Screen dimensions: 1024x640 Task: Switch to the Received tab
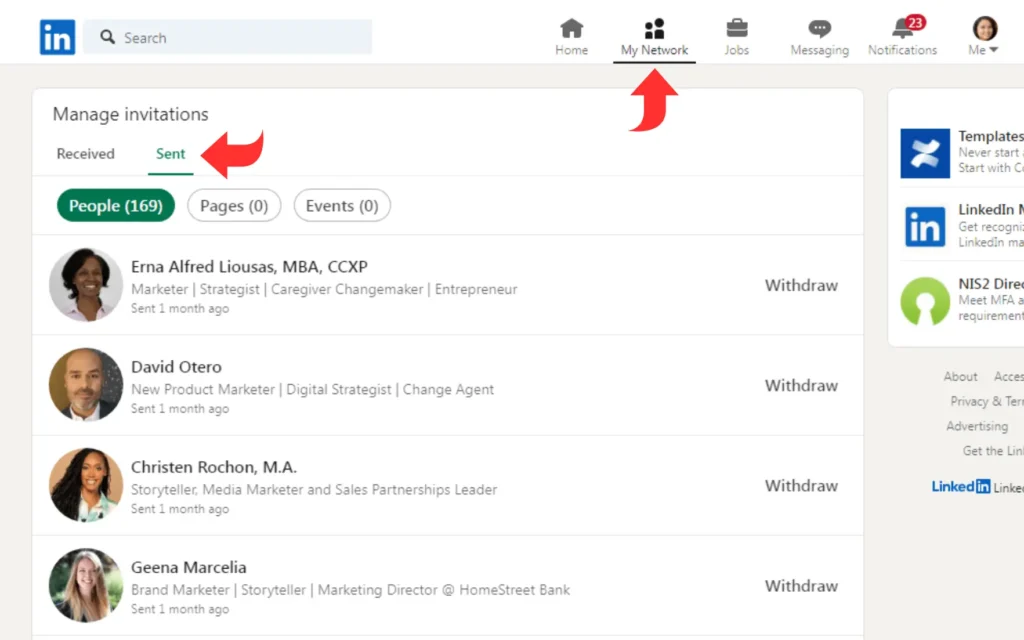(86, 154)
